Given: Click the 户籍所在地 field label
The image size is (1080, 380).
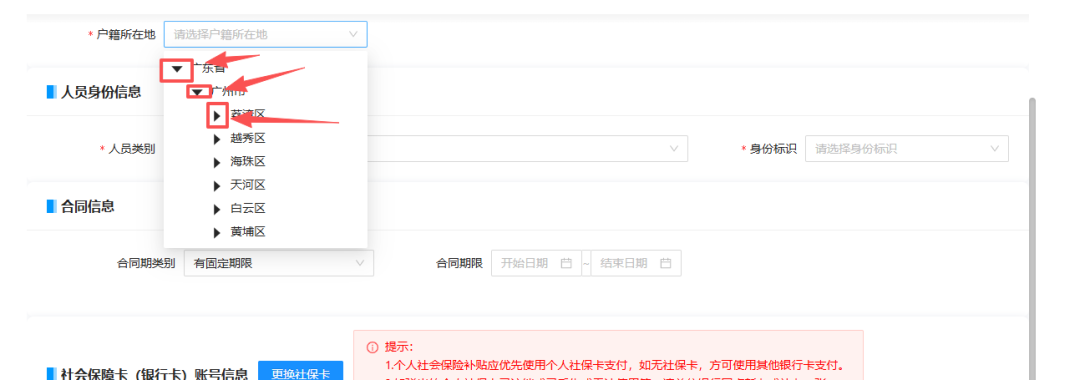Looking at the screenshot, I should [x=126, y=34].
